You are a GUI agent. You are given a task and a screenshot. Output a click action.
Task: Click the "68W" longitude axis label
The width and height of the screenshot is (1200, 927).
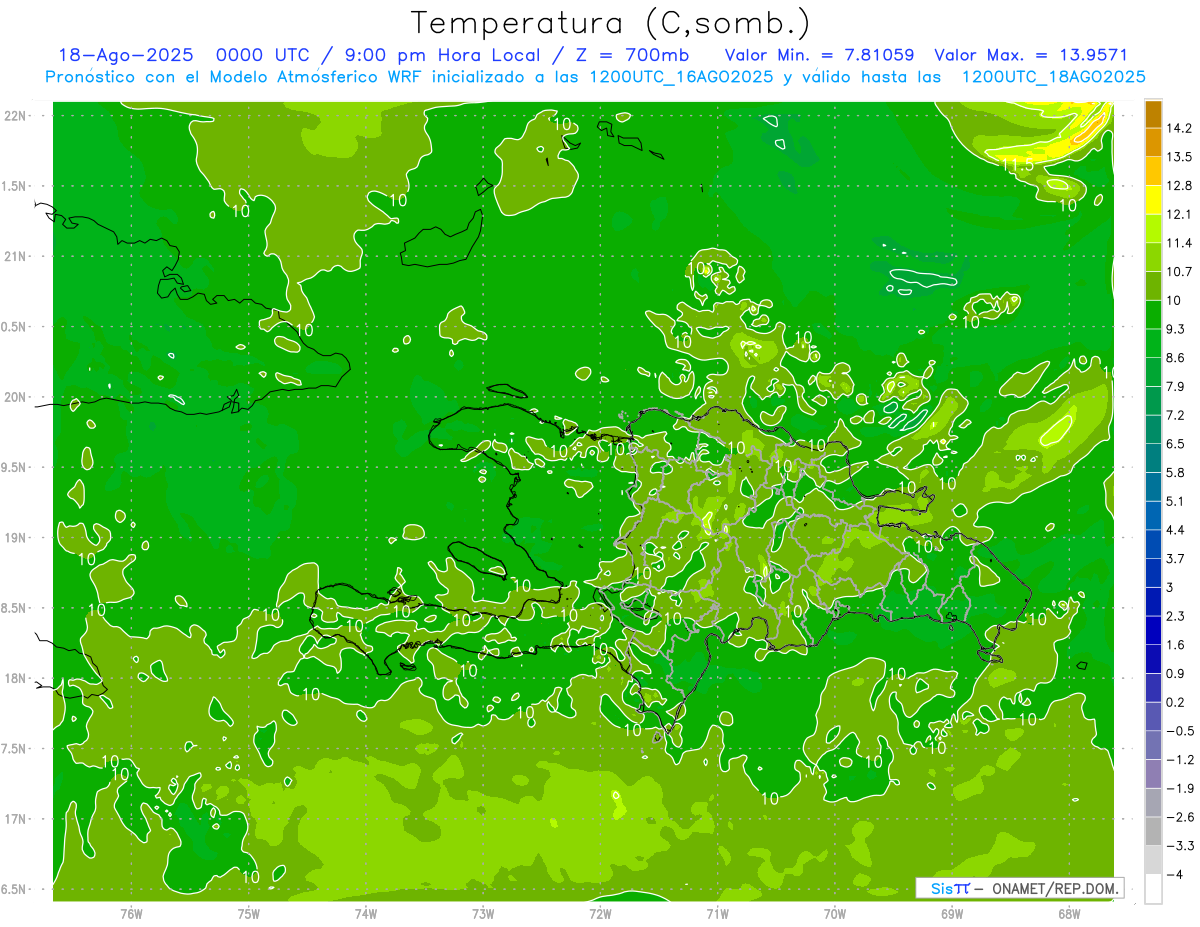(x=1068, y=913)
